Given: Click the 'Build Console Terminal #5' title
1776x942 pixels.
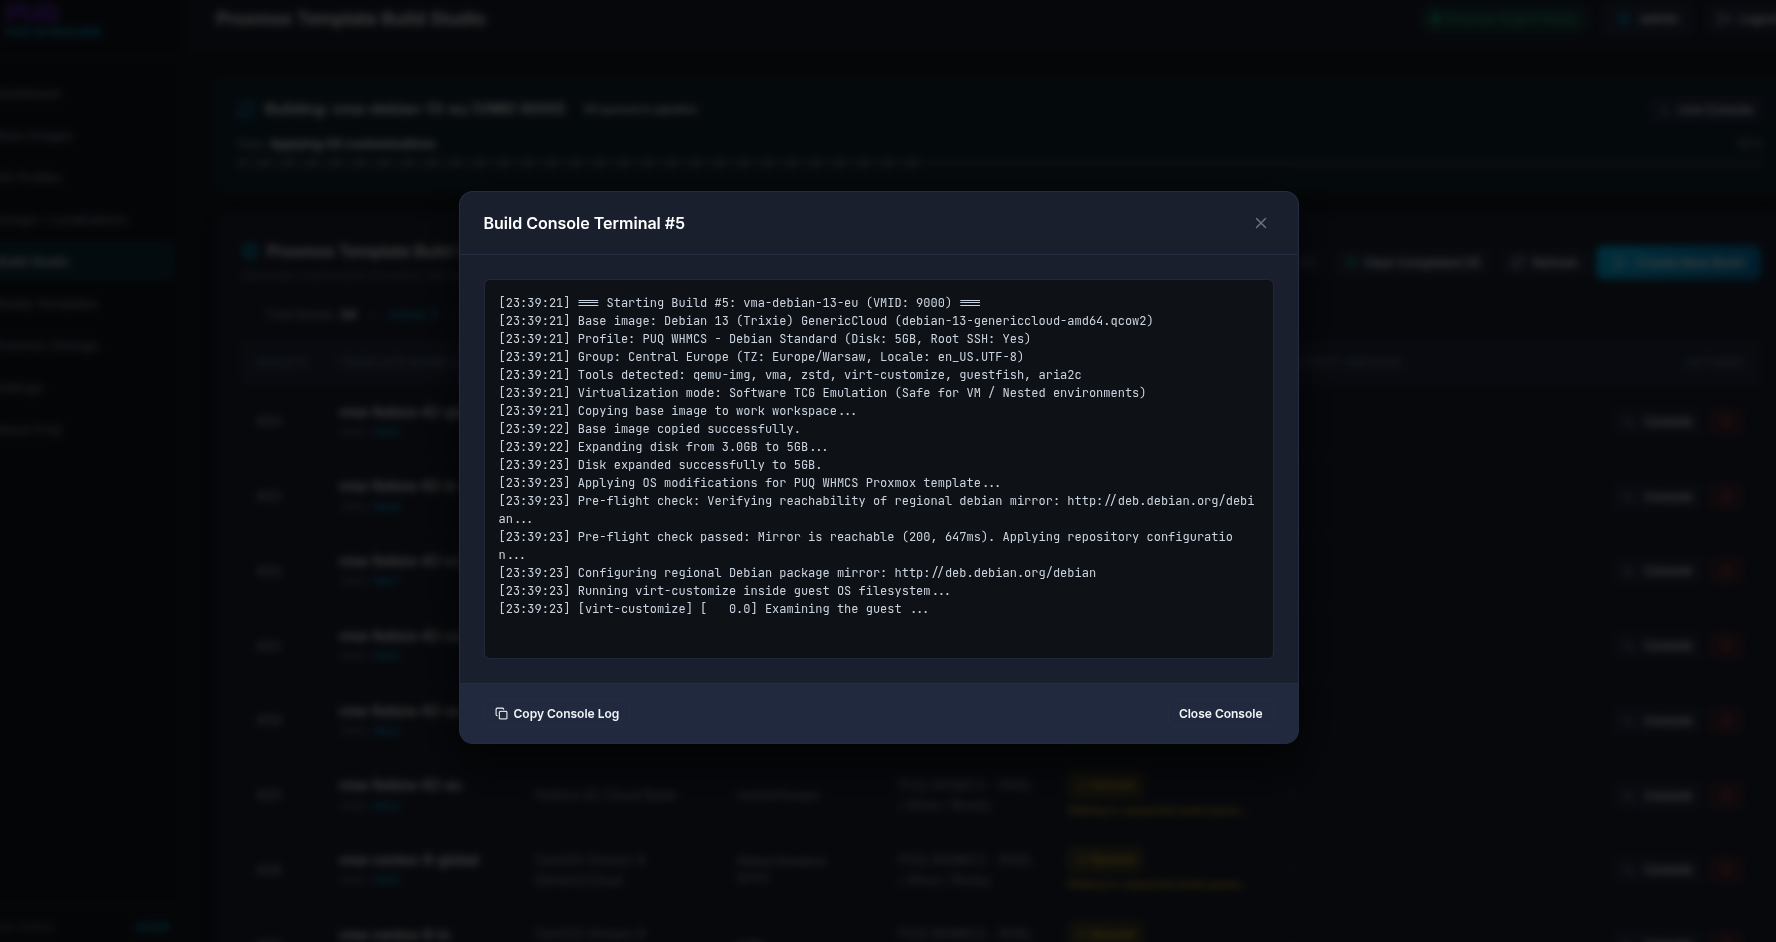Looking at the screenshot, I should point(584,223).
